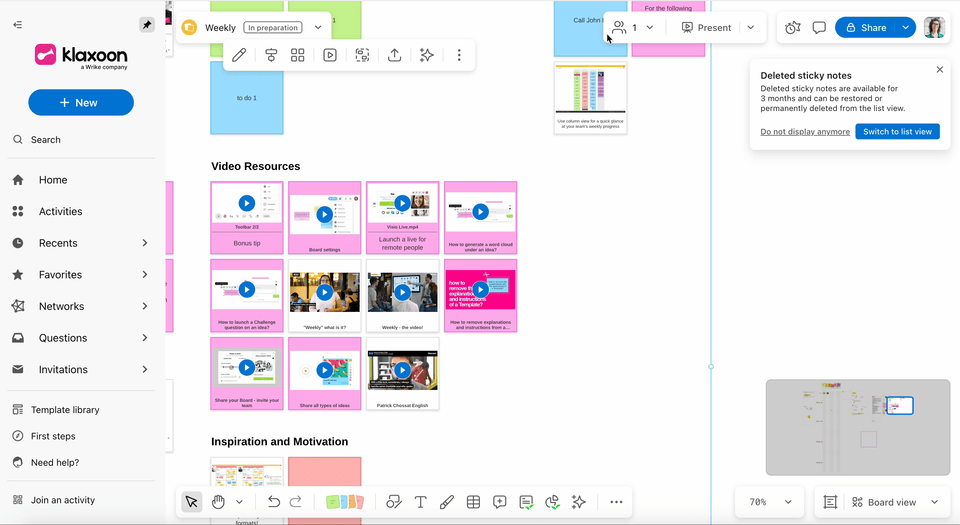Viewport: 960px width, 525px height.
Task: Click the Weekly board orange icon
Action: point(189,28)
